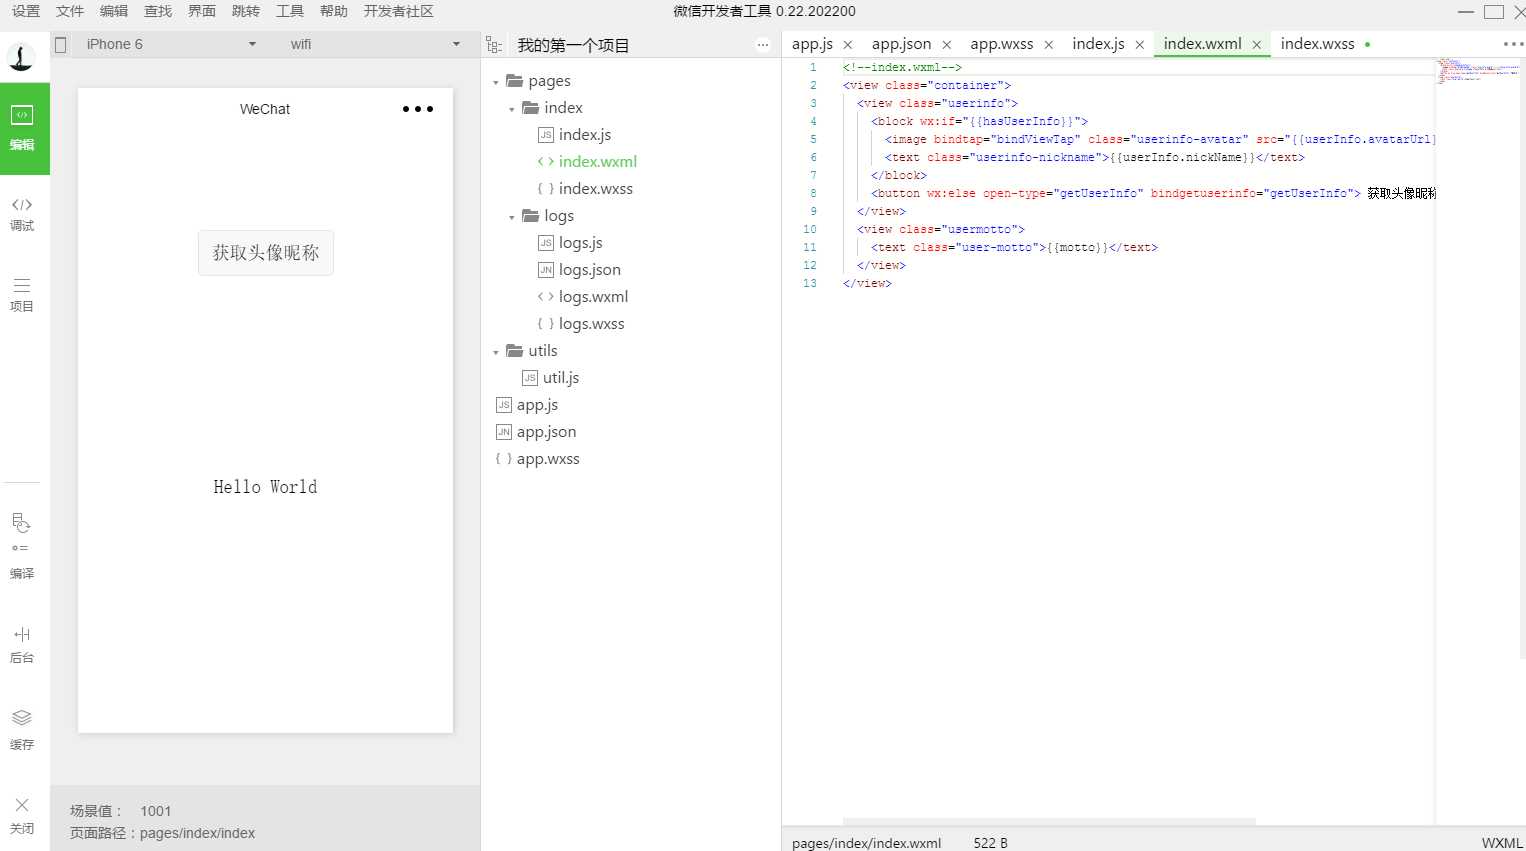1526x851 pixels.
Task: Open the Edit (编辑) menu in the menu bar
Action: pyautogui.click(x=114, y=11)
